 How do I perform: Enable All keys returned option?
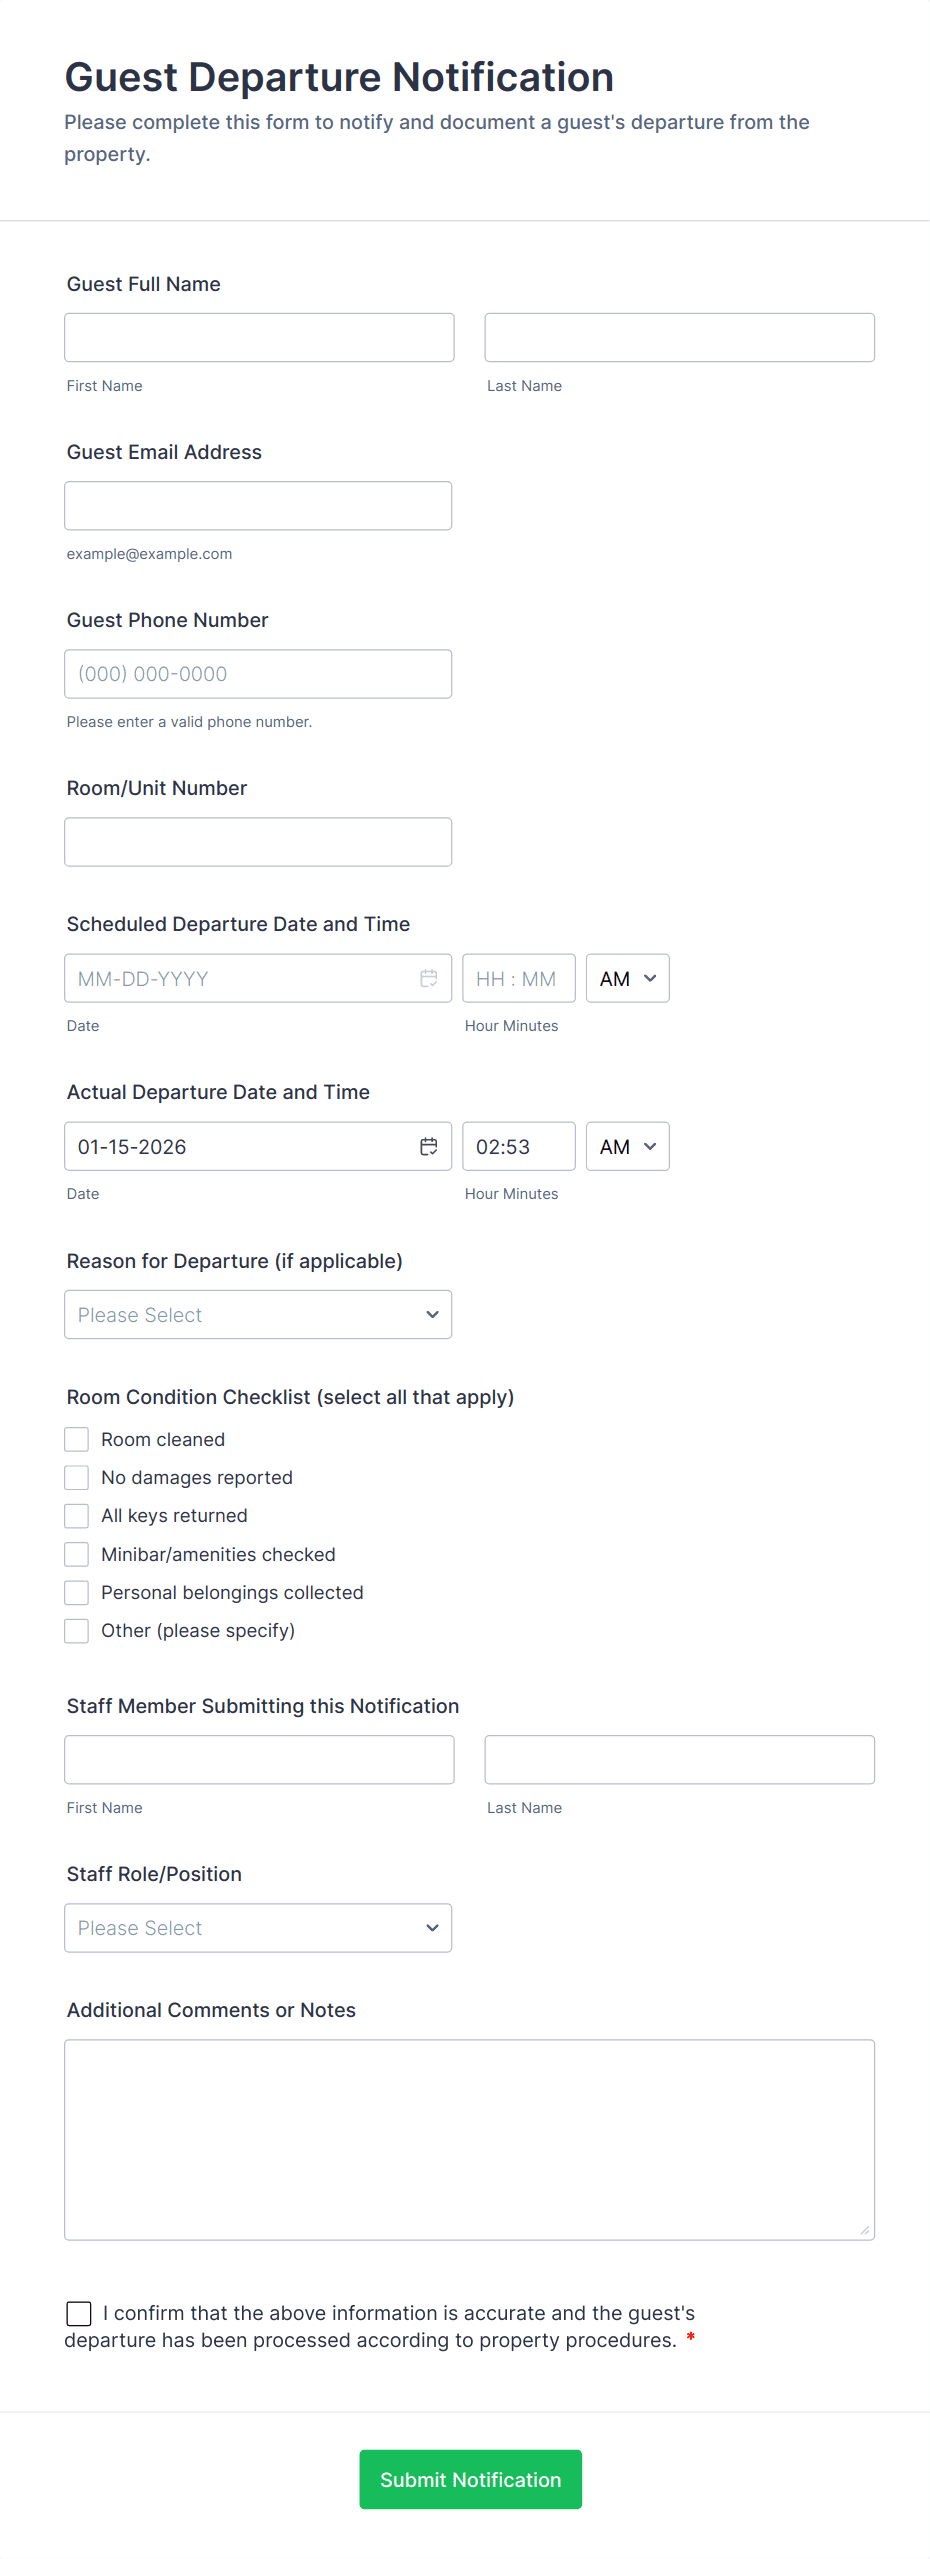76,1515
